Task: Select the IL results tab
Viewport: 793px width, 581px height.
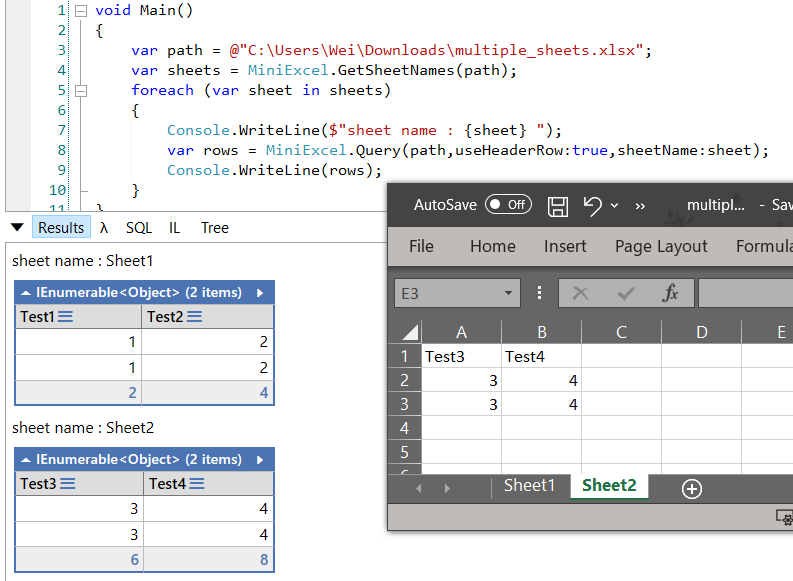Action: click(174, 228)
